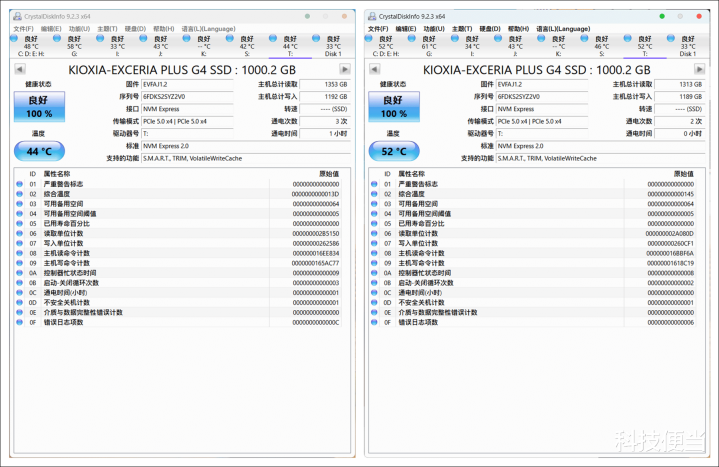Click 1313 GB host reads field in right window

tap(680, 84)
